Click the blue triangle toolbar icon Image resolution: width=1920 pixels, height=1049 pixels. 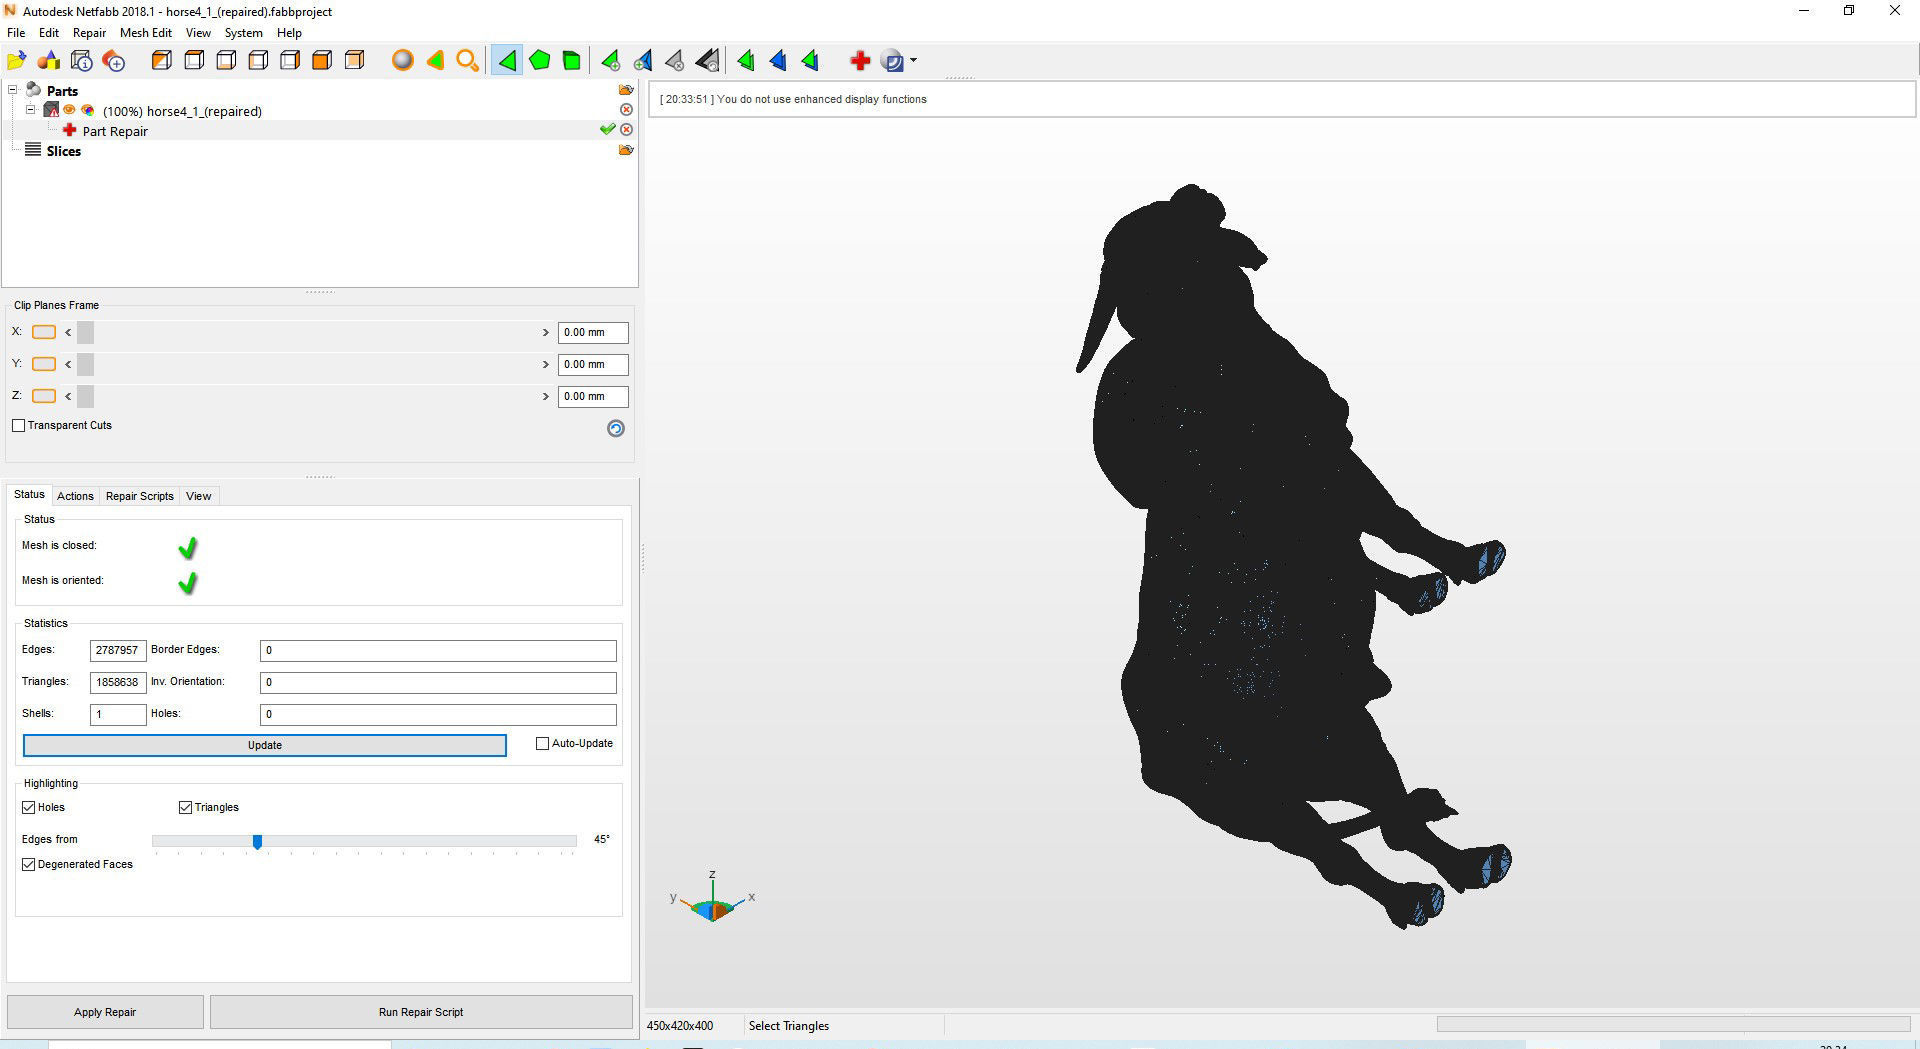tap(778, 61)
